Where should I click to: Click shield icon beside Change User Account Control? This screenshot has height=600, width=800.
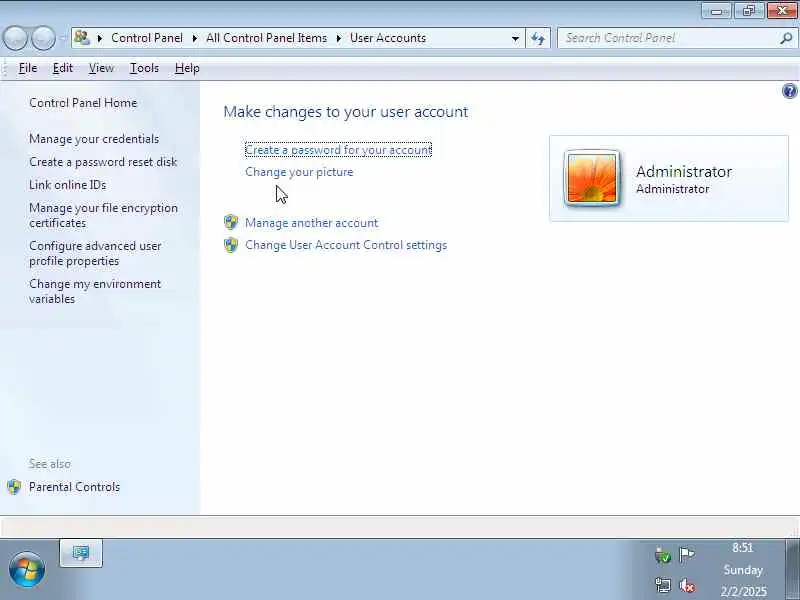point(231,245)
